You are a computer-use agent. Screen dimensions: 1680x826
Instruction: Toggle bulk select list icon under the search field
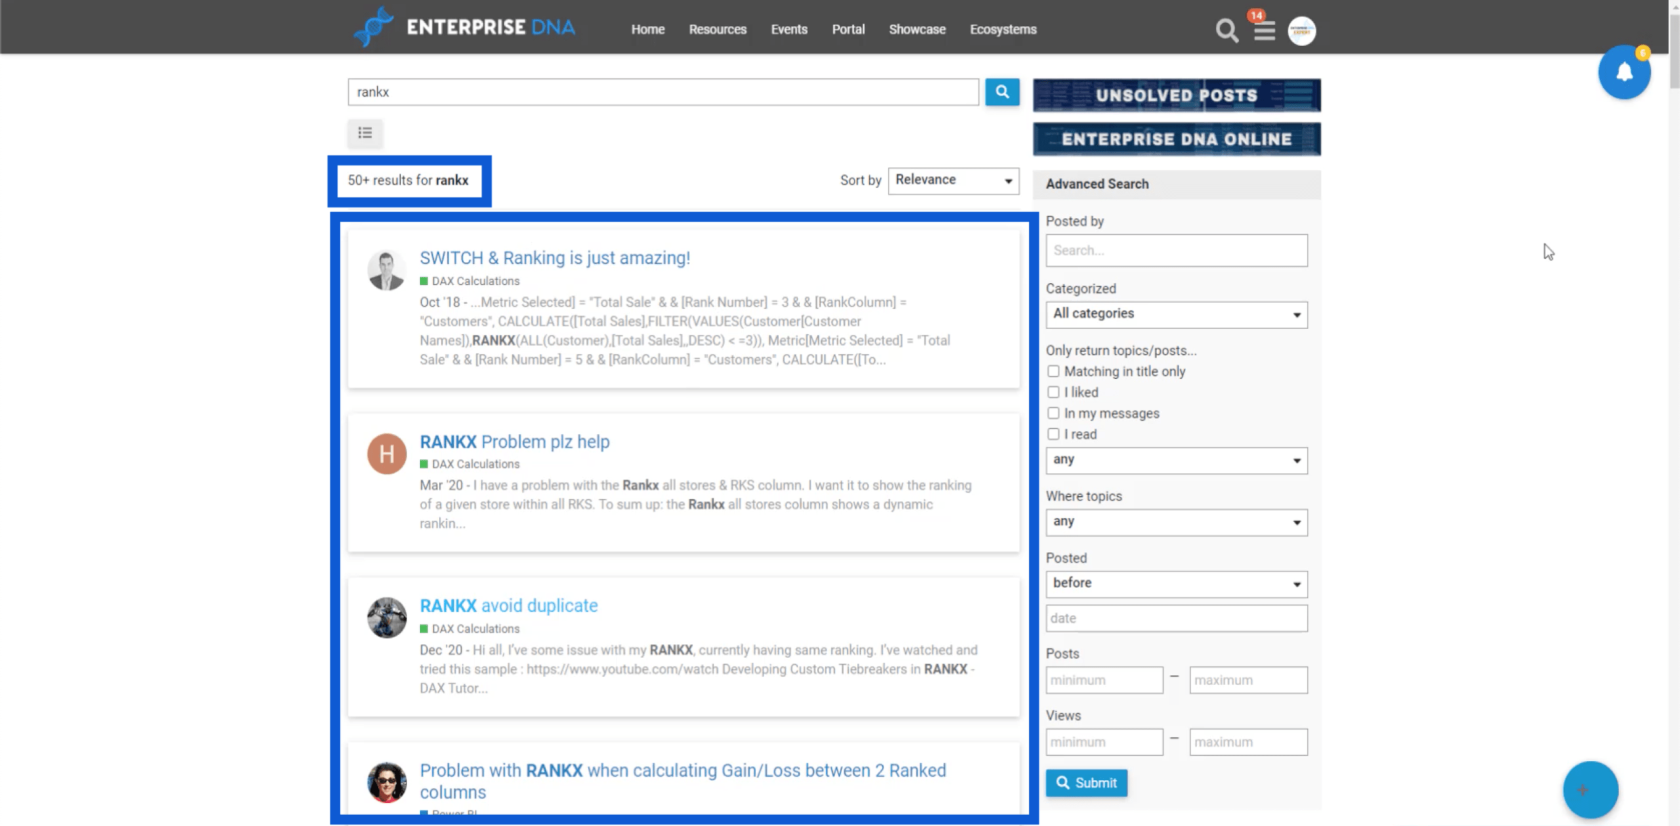(x=365, y=133)
